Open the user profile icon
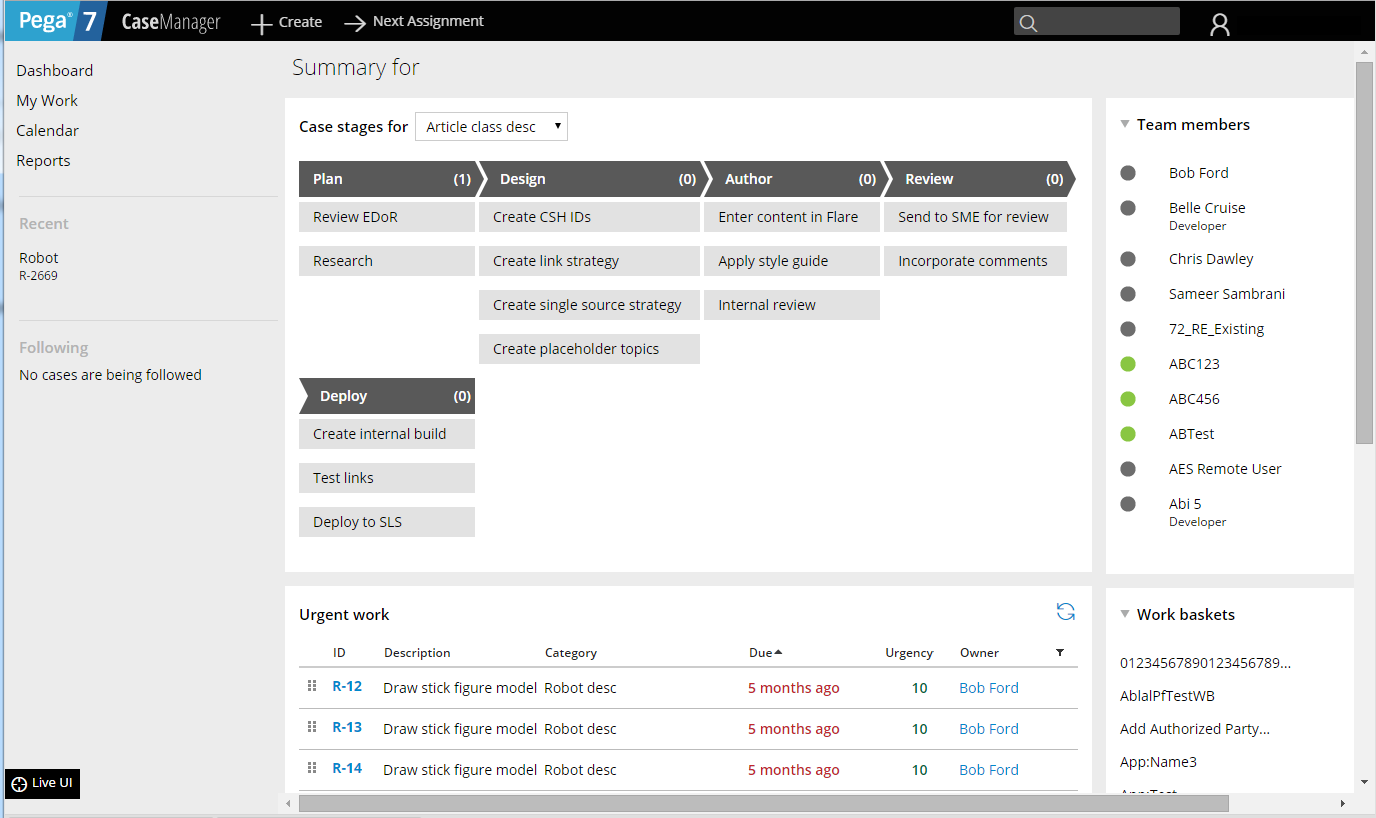 coord(1219,22)
